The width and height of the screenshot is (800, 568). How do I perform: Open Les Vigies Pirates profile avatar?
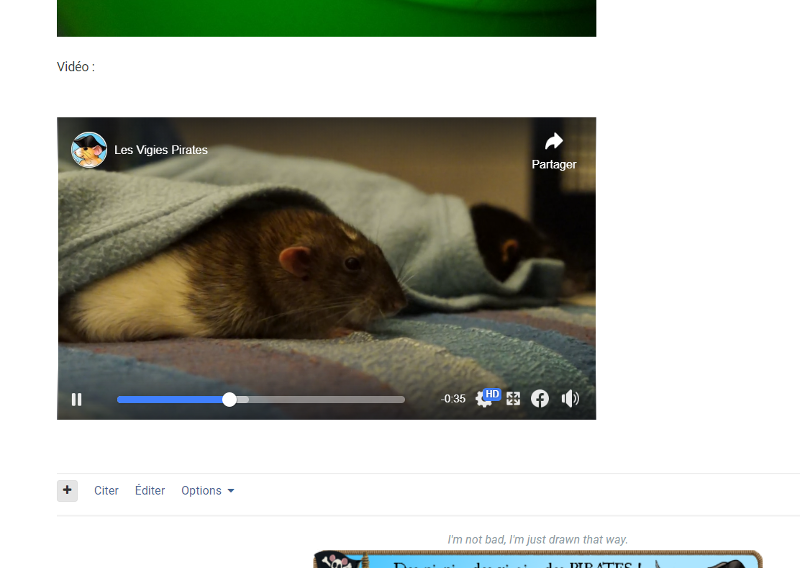pos(89,150)
